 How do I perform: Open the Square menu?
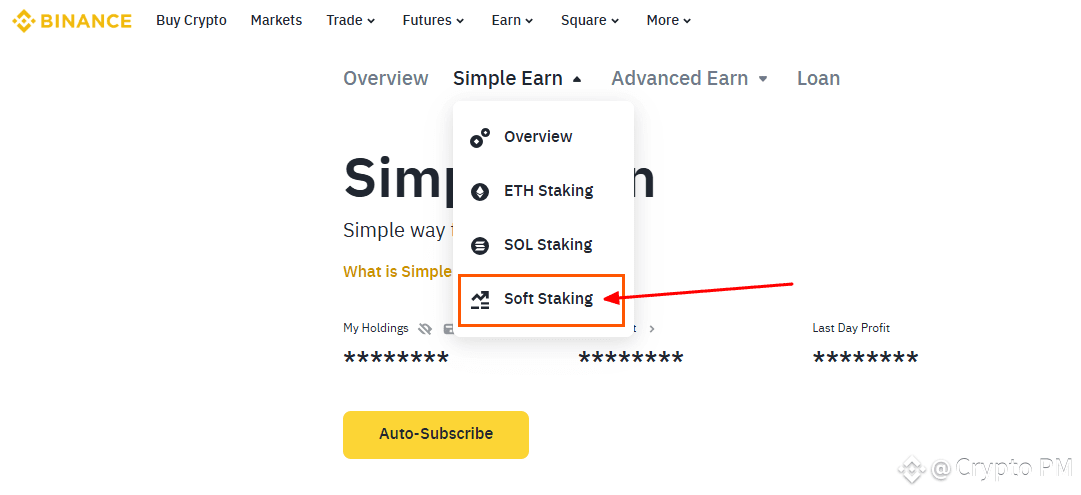589,21
